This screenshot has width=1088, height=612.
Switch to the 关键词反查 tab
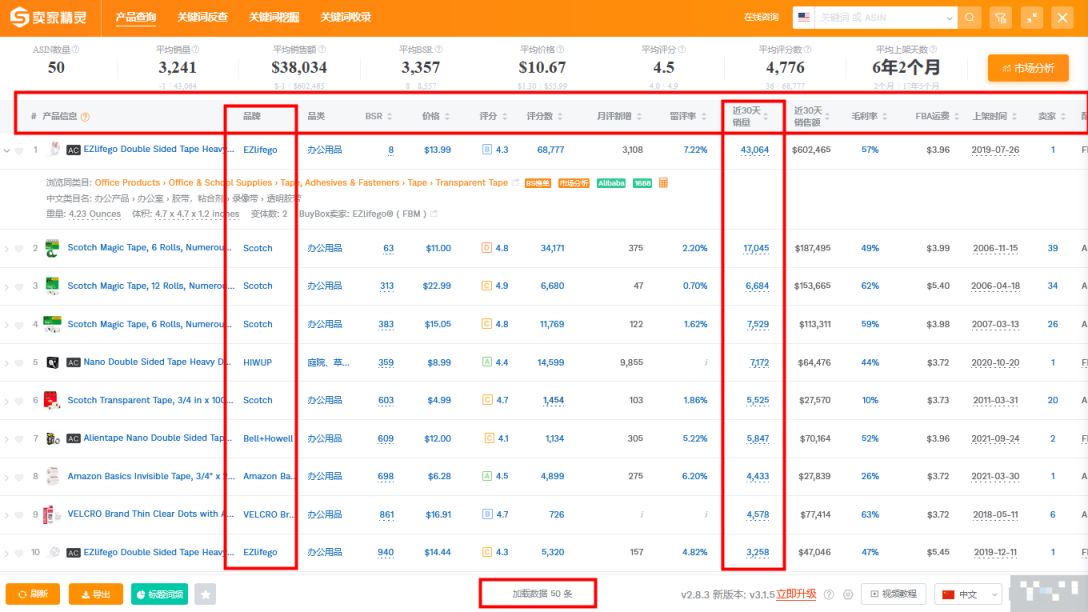point(202,17)
